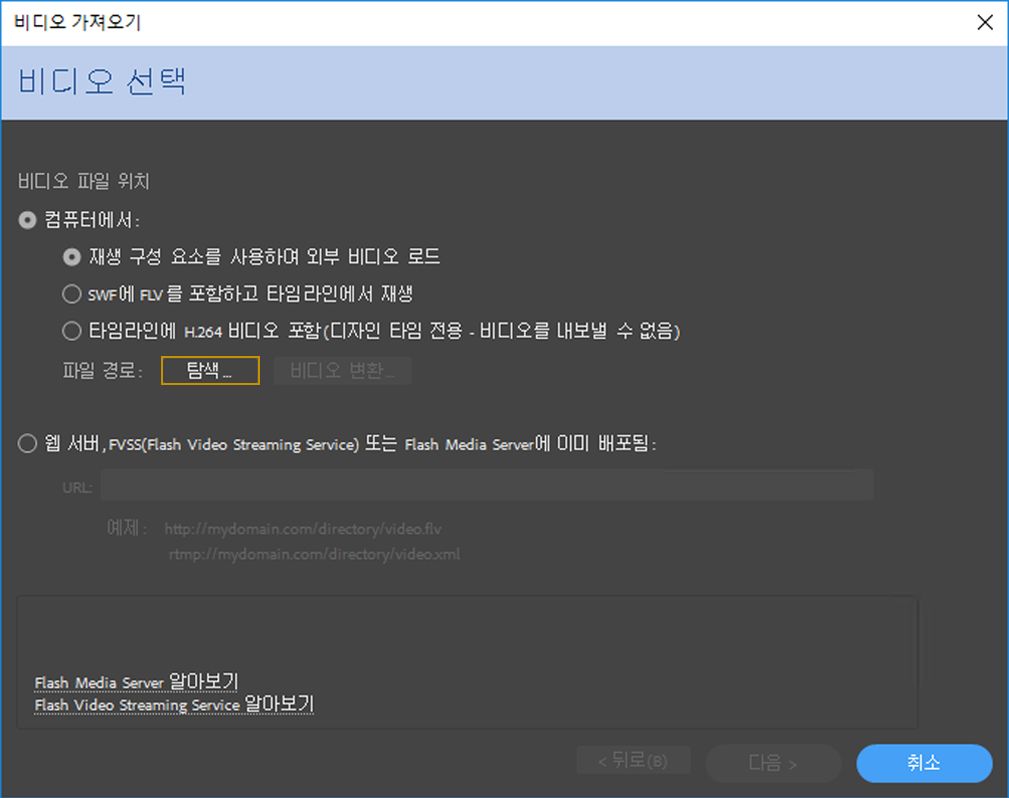Open the "Flash Media Server 알아보기" link
The height and width of the screenshot is (798, 1009).
pos(136,682)
